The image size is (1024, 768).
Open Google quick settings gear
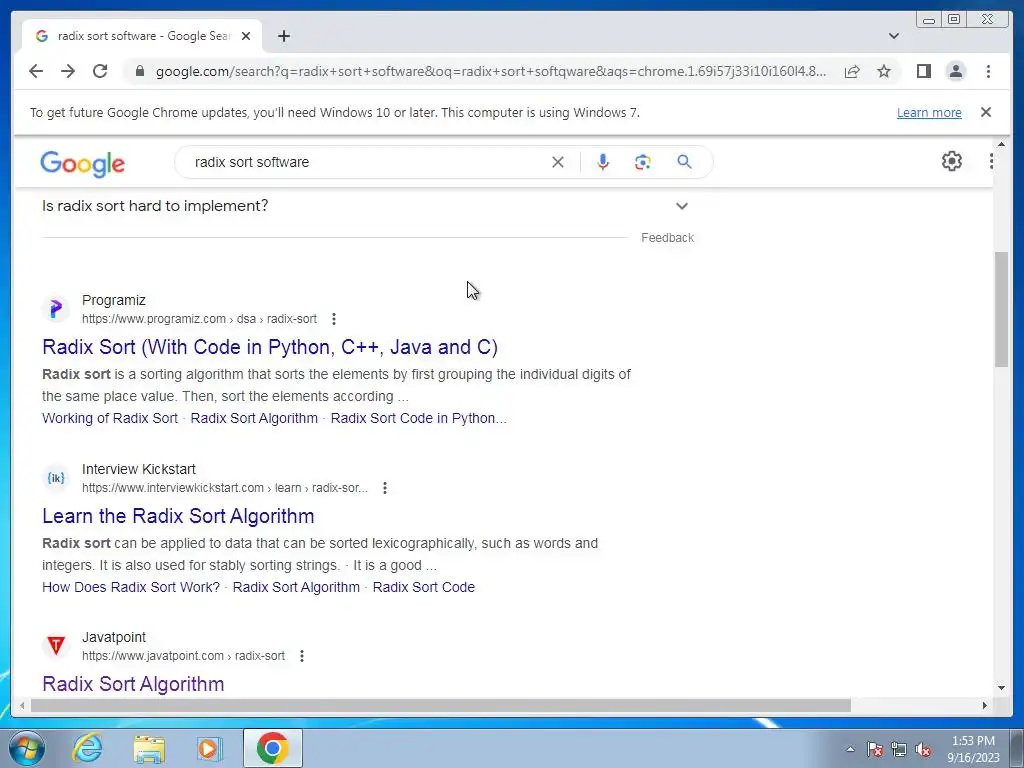click(x=952, y=161)
